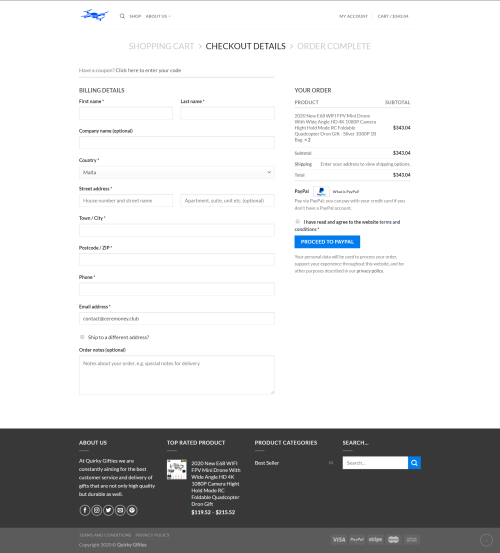Open the Shop menu item
This screenshot has height=553, width=500.
135,16
